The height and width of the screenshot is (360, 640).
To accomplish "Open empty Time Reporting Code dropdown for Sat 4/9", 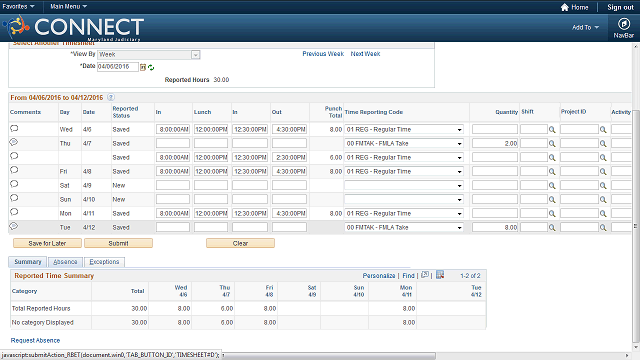I will click(x=404, y=185).
